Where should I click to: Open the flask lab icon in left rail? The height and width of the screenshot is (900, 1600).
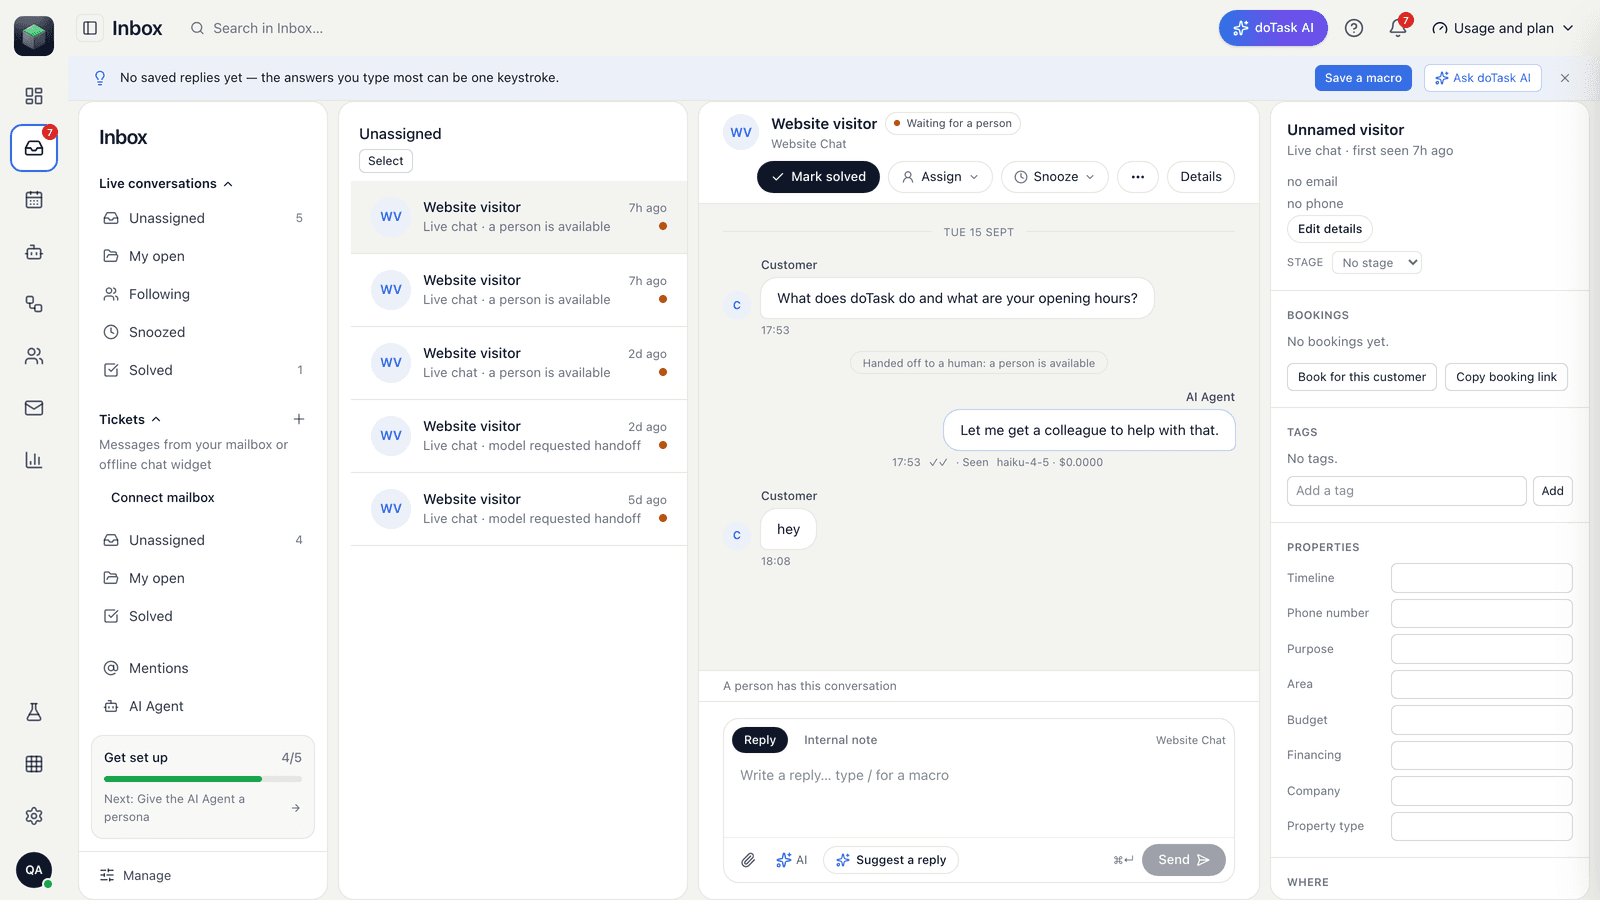(x=34, y=712)
